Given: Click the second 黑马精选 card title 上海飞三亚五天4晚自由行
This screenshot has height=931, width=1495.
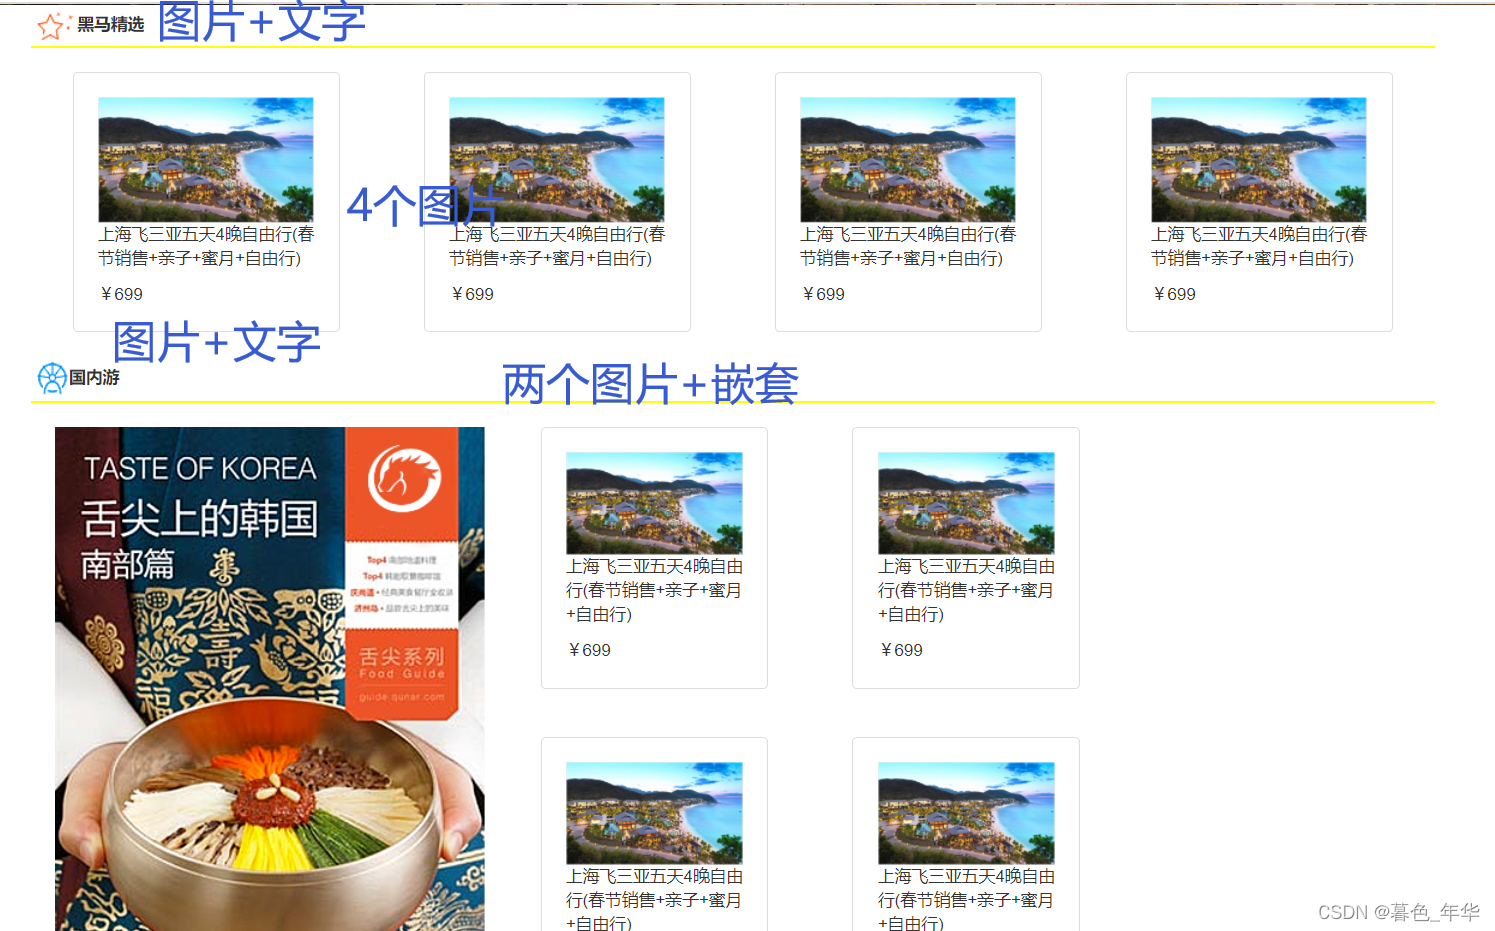Looking at the screenshot, I should (557, 246).
